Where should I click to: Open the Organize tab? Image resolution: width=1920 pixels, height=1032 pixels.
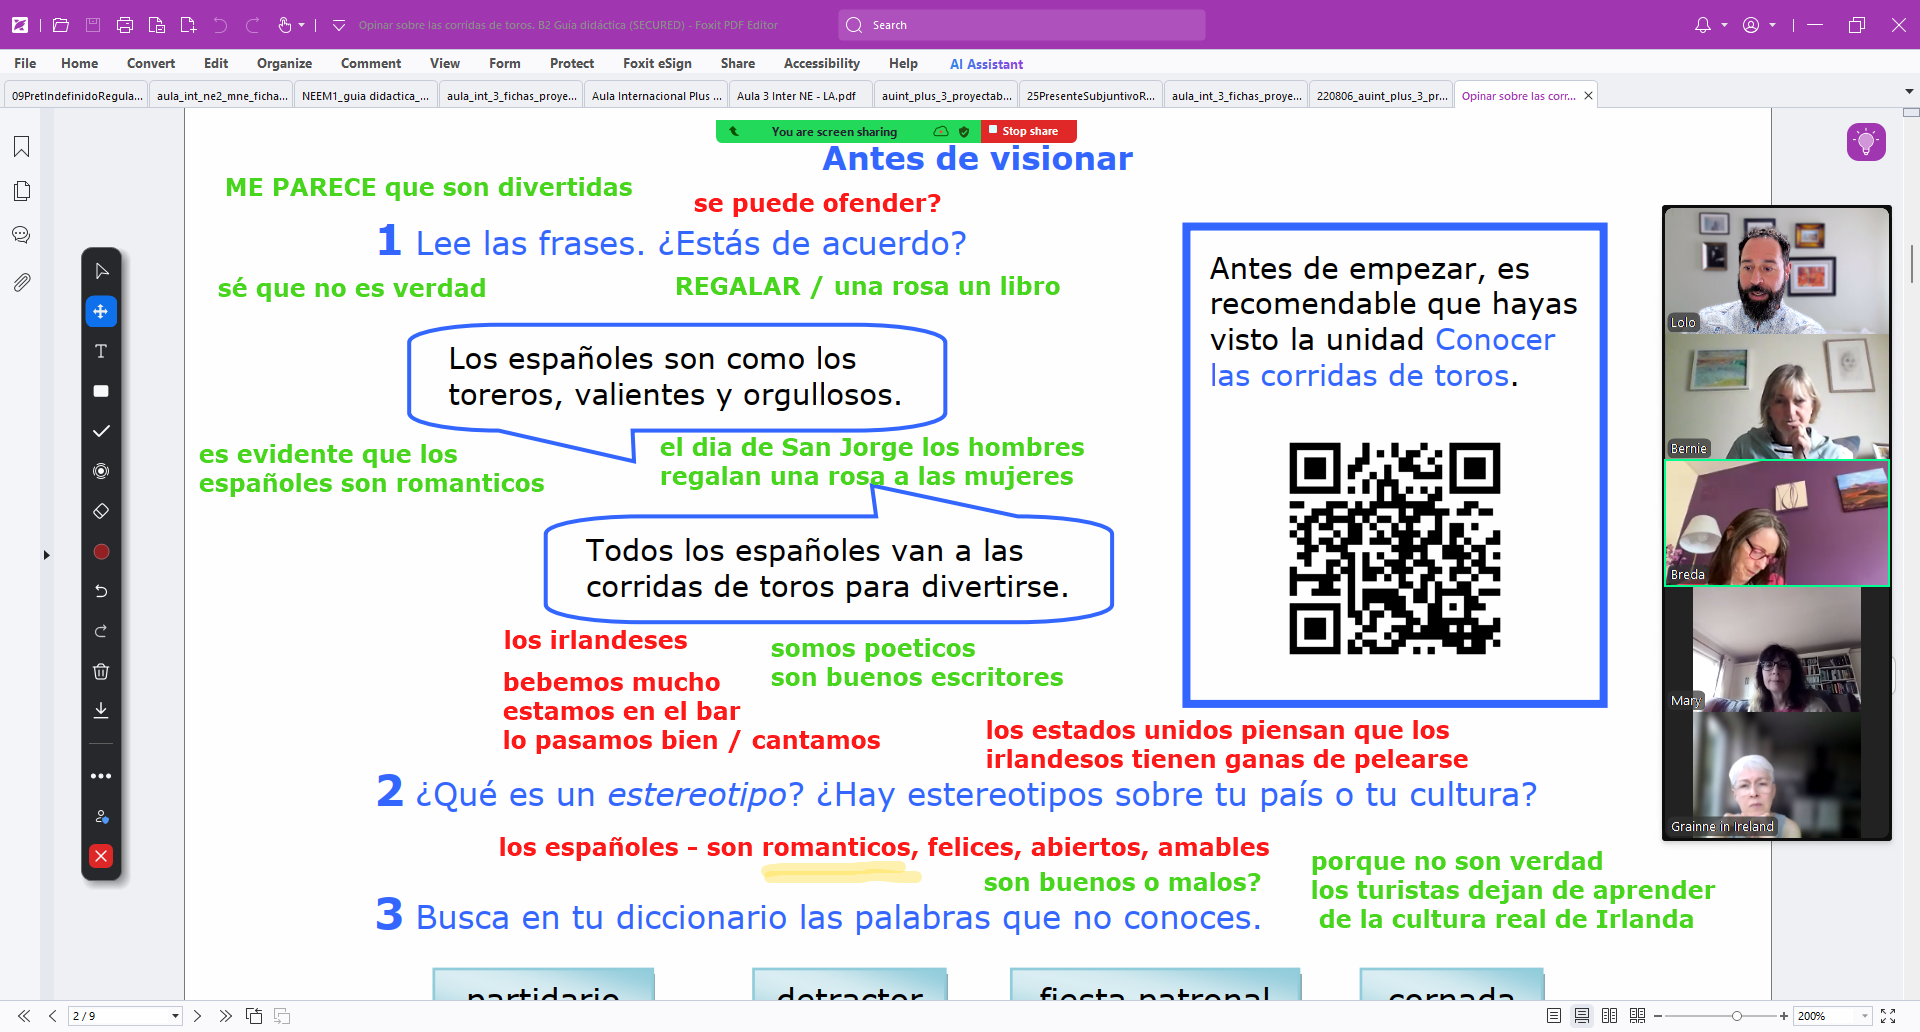pyautogui.click(x=284, y=63)
